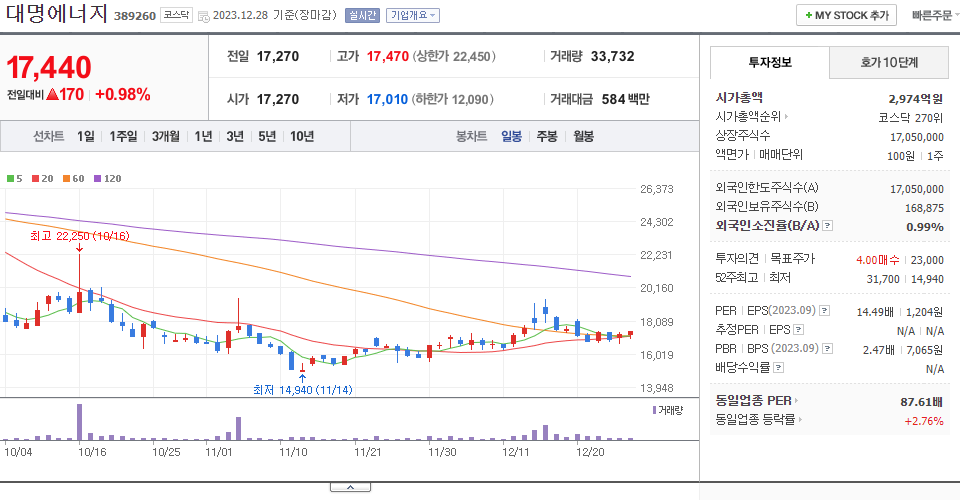This screenshot has width=960, height=500.
Task: Click help icon next to PER EPS(2023.09)
Action: 825,311
